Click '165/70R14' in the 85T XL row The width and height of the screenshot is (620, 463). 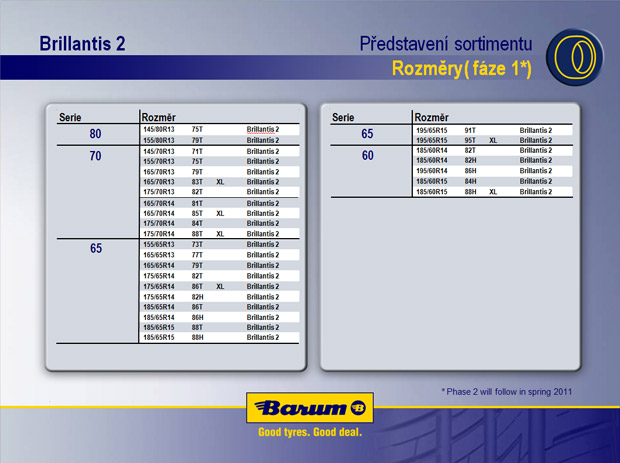(x=159, y=213)
